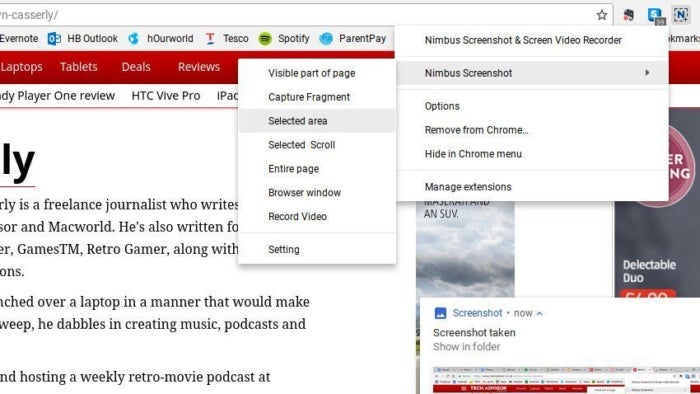Open the Reviews navigation tab
The width and height of the screenshot is (700, 394).
coord(199,67)
